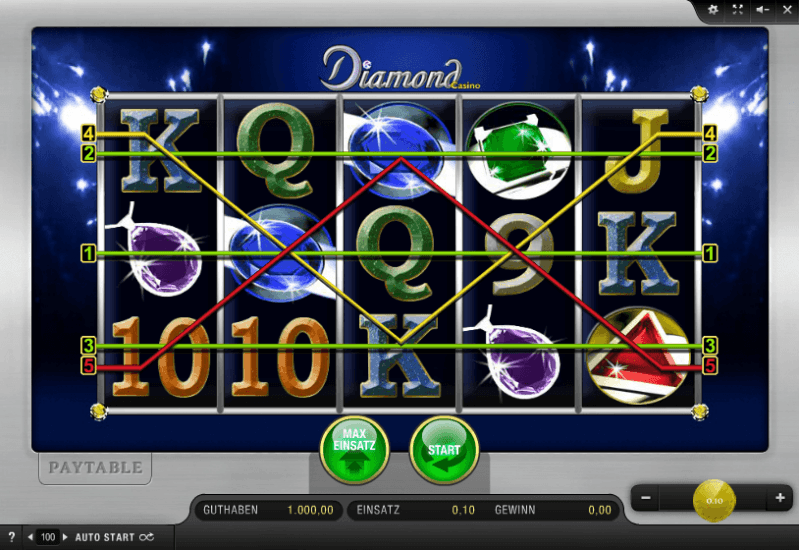The height and width of the screenshot is (550, 799).
Task: Click the gold 0.10 coin slider knob
Action: tap(714, 501)
